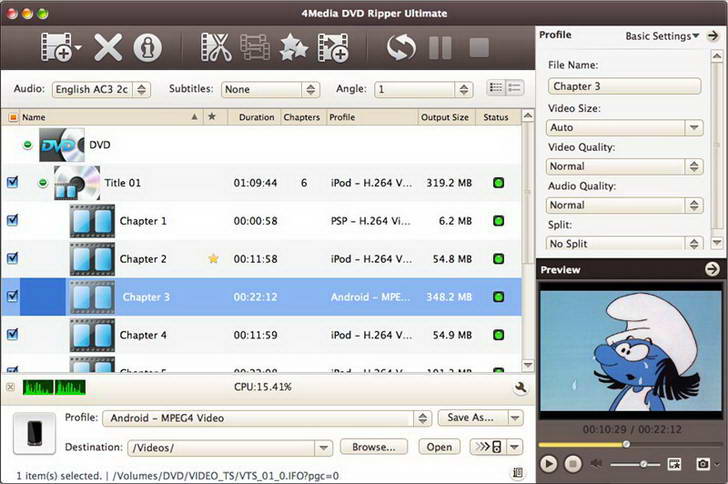Open the wrench settings icon
This screenshot has width=728, height=484.
click(520, 387)
